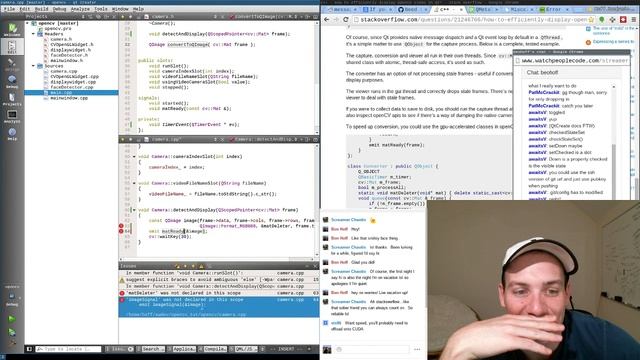
Task: Open Help mode in sidebar
Action: pyautogui.click(x=12, y=134)
